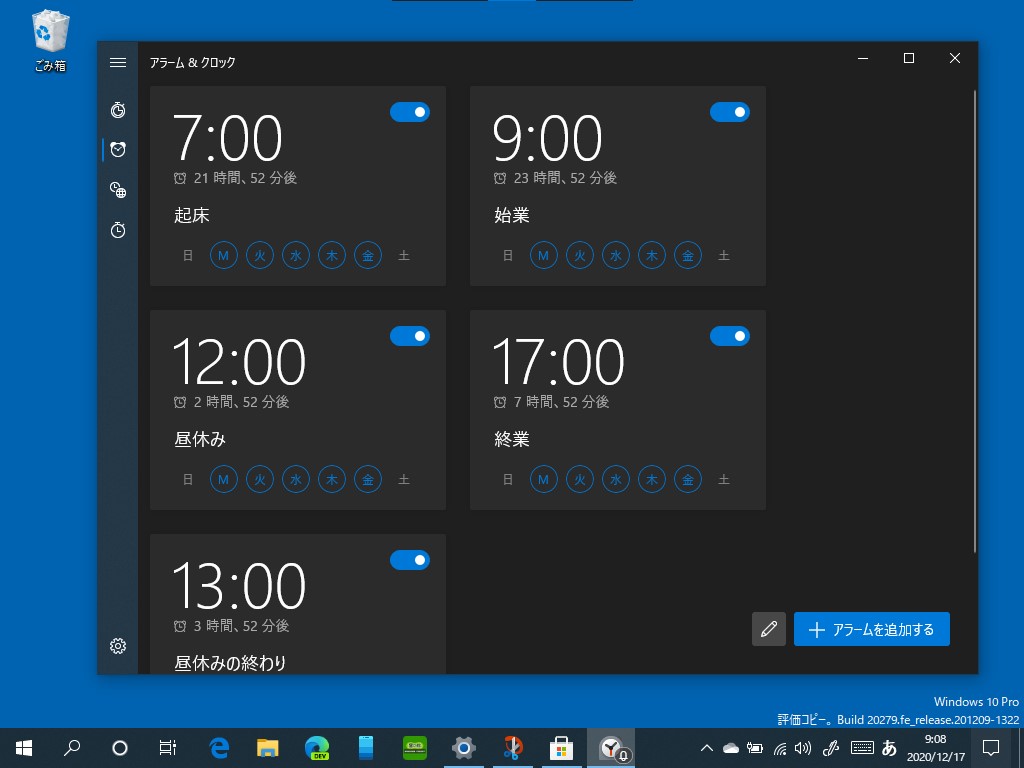Open the Stopwatch section in the sidebar
The height and width of the screenshot is (768, 1024).
[118, 230]
